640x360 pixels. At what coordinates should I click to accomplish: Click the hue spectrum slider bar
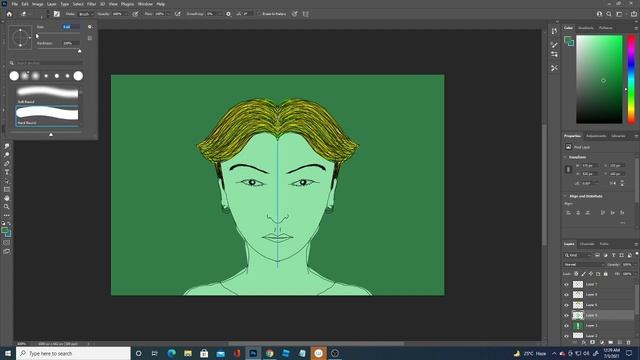pos(631,79)
